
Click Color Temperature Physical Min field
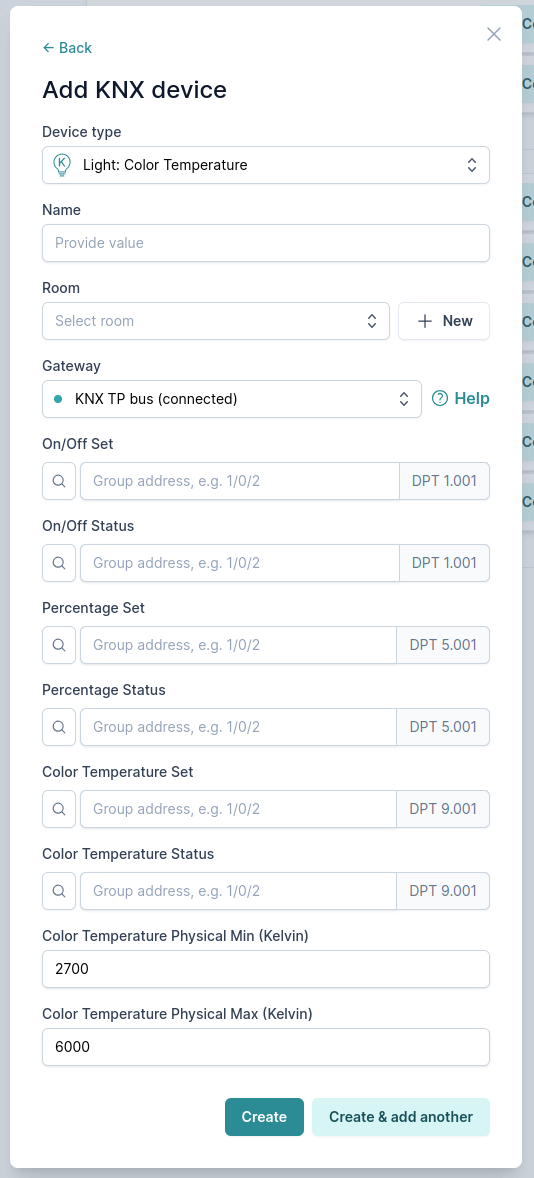[266, 969]
